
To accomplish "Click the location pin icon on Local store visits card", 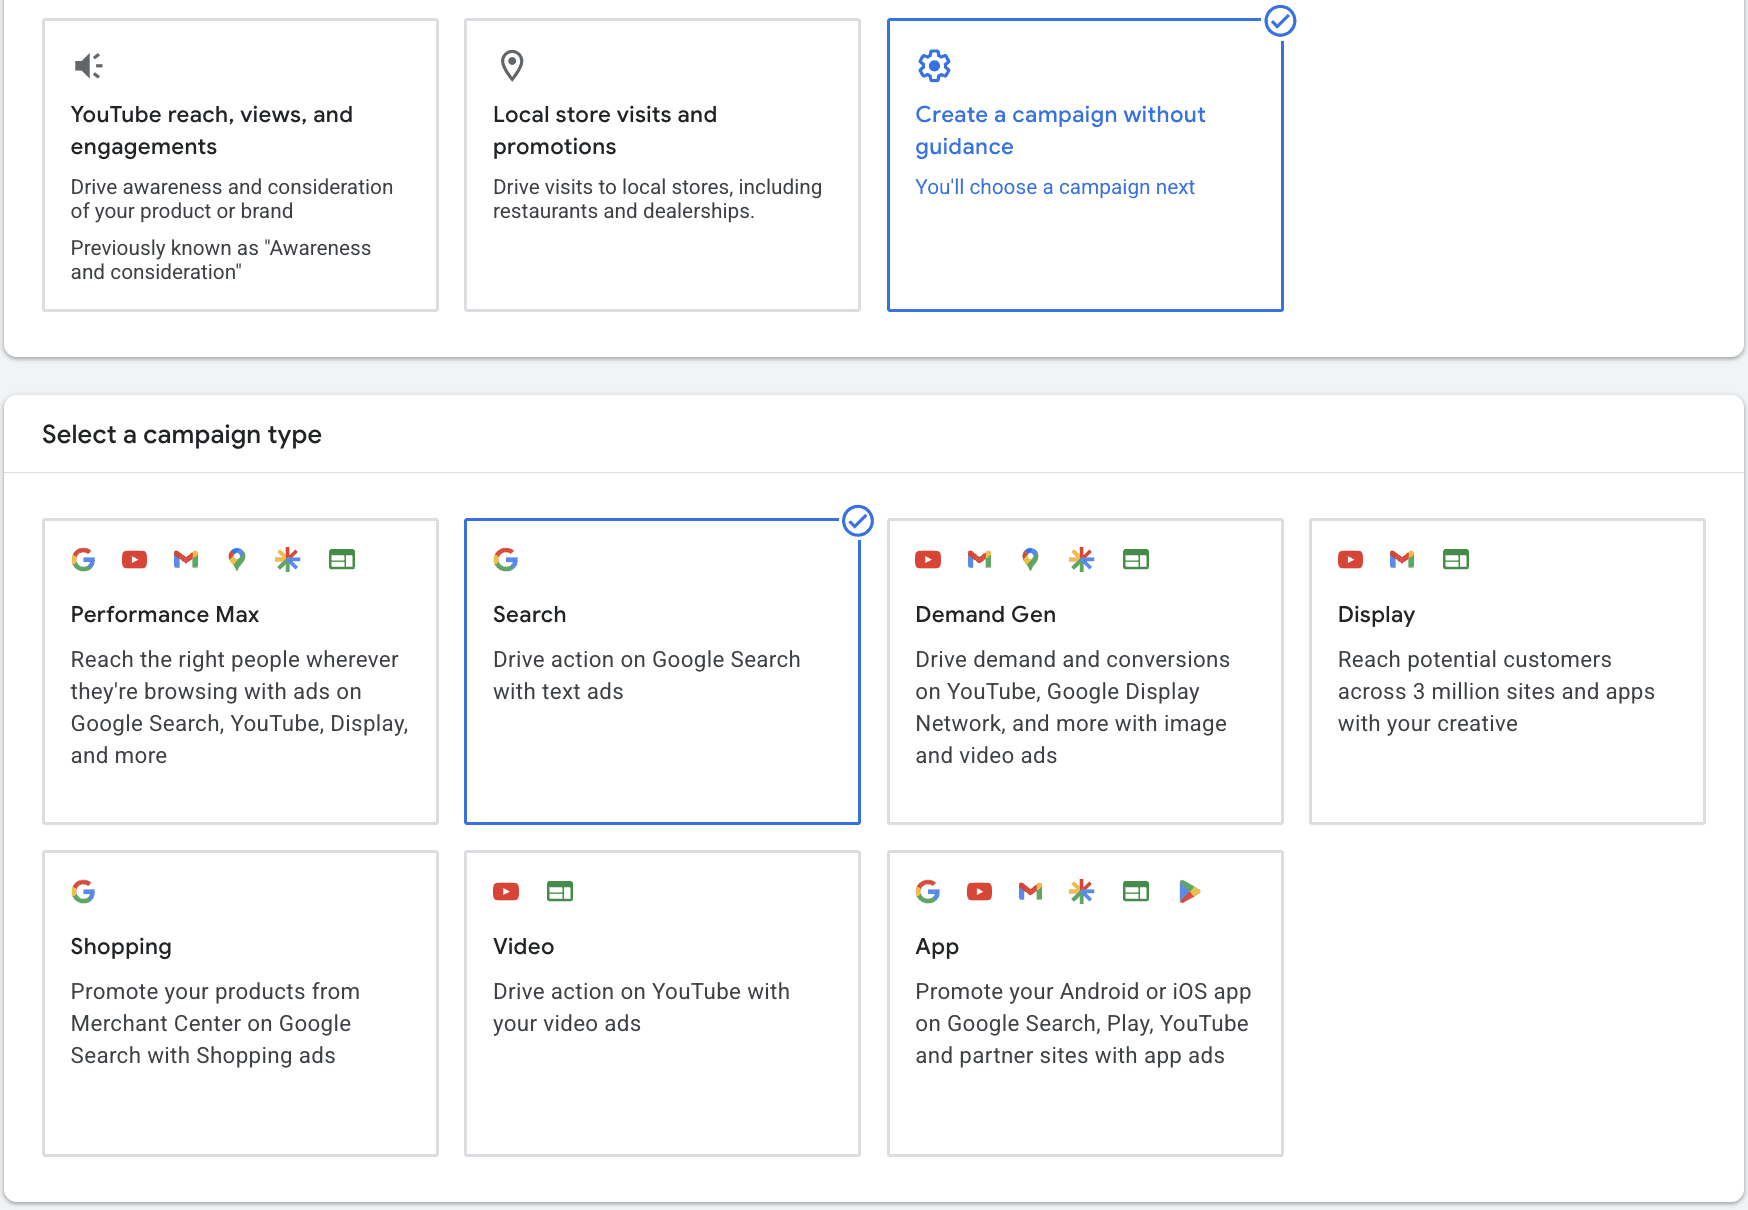I will (x=512, y=66).
